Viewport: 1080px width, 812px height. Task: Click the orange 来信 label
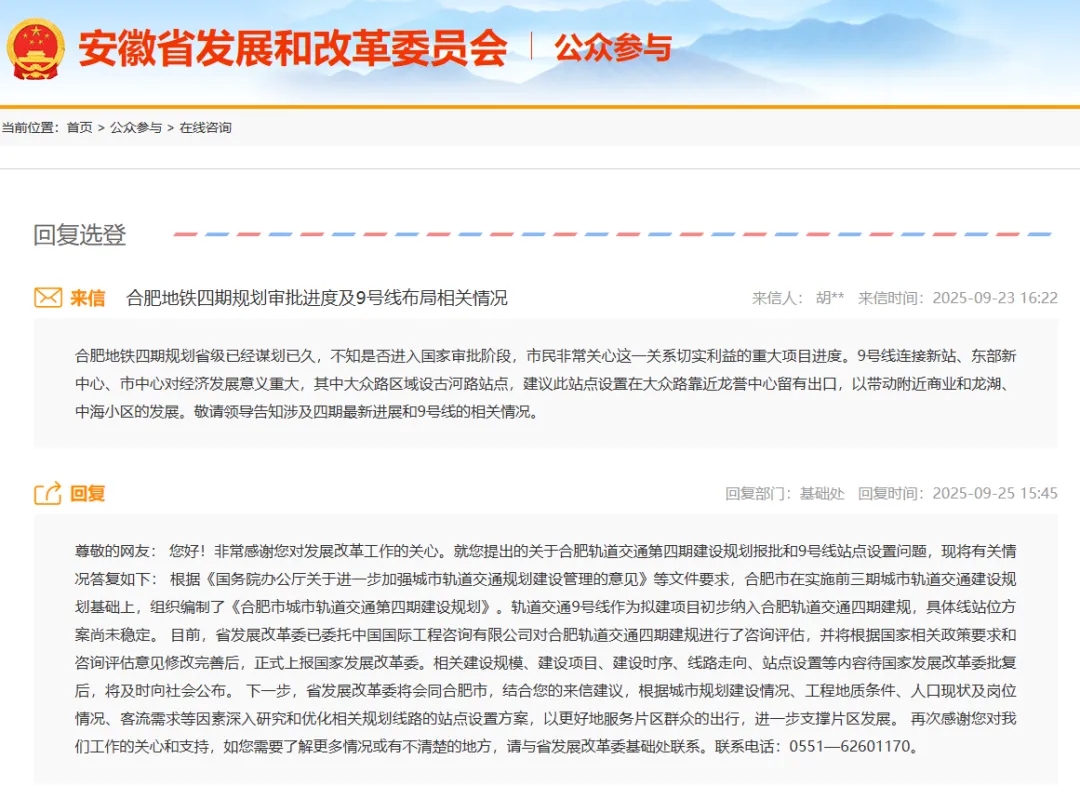(87, 298)
